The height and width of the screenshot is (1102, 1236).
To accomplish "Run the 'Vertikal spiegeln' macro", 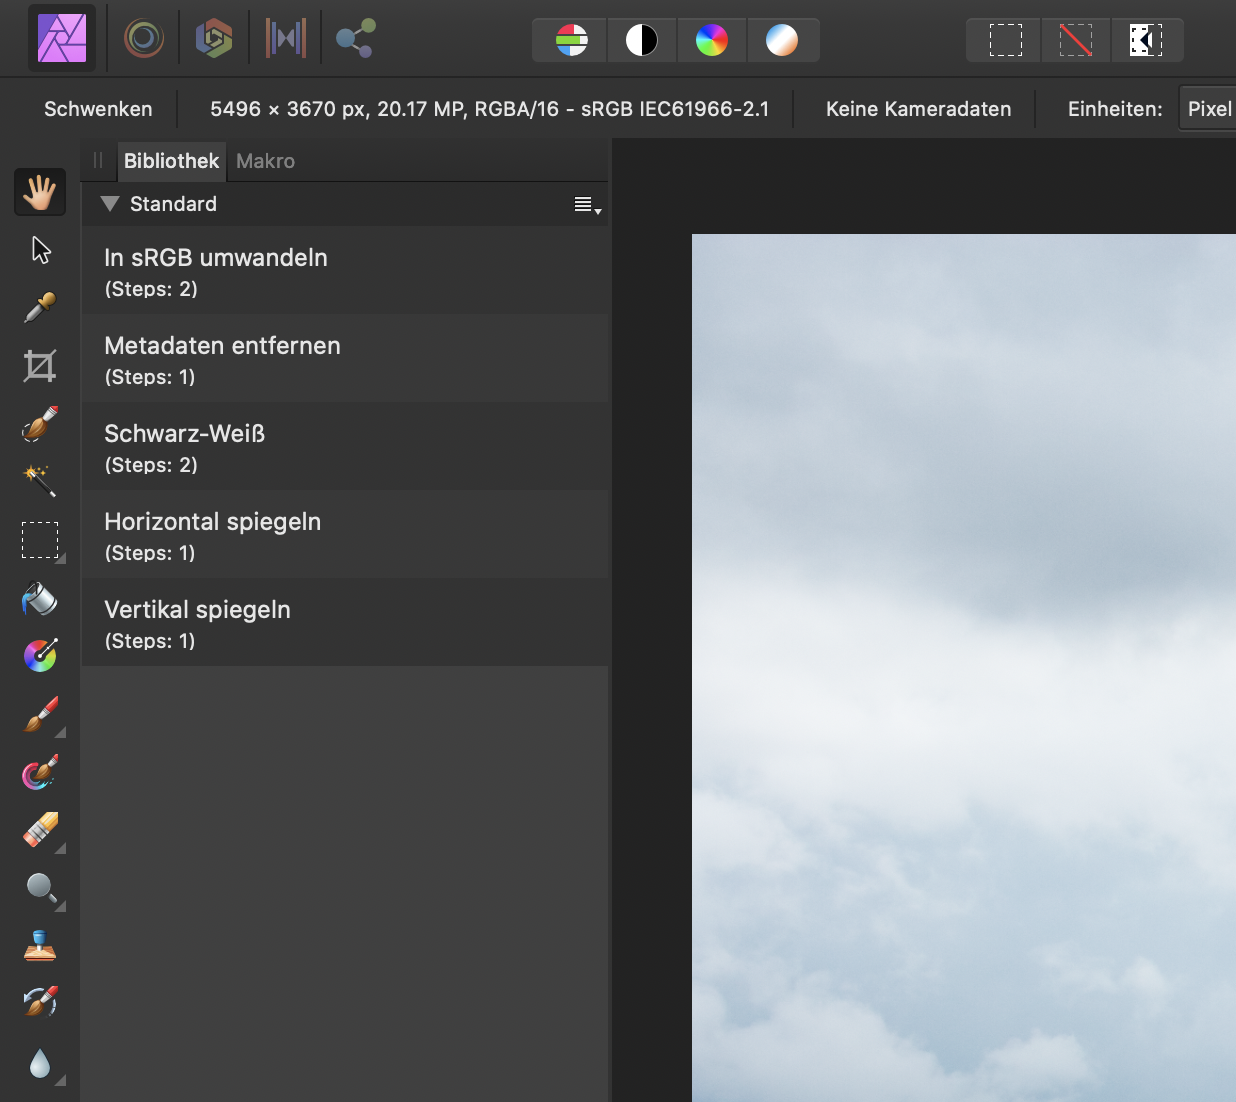I will [345, 623].
